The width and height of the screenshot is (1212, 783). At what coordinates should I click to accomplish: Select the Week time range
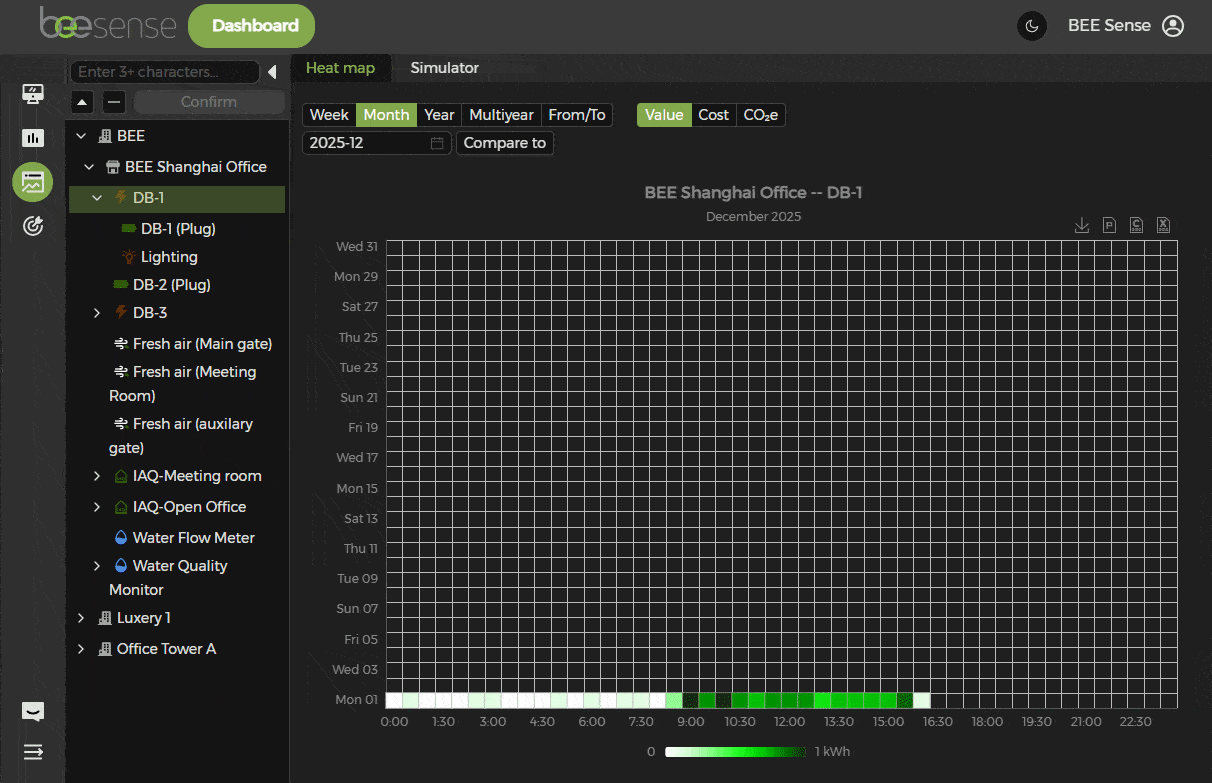pyautogui.click(x=329, y=115)
